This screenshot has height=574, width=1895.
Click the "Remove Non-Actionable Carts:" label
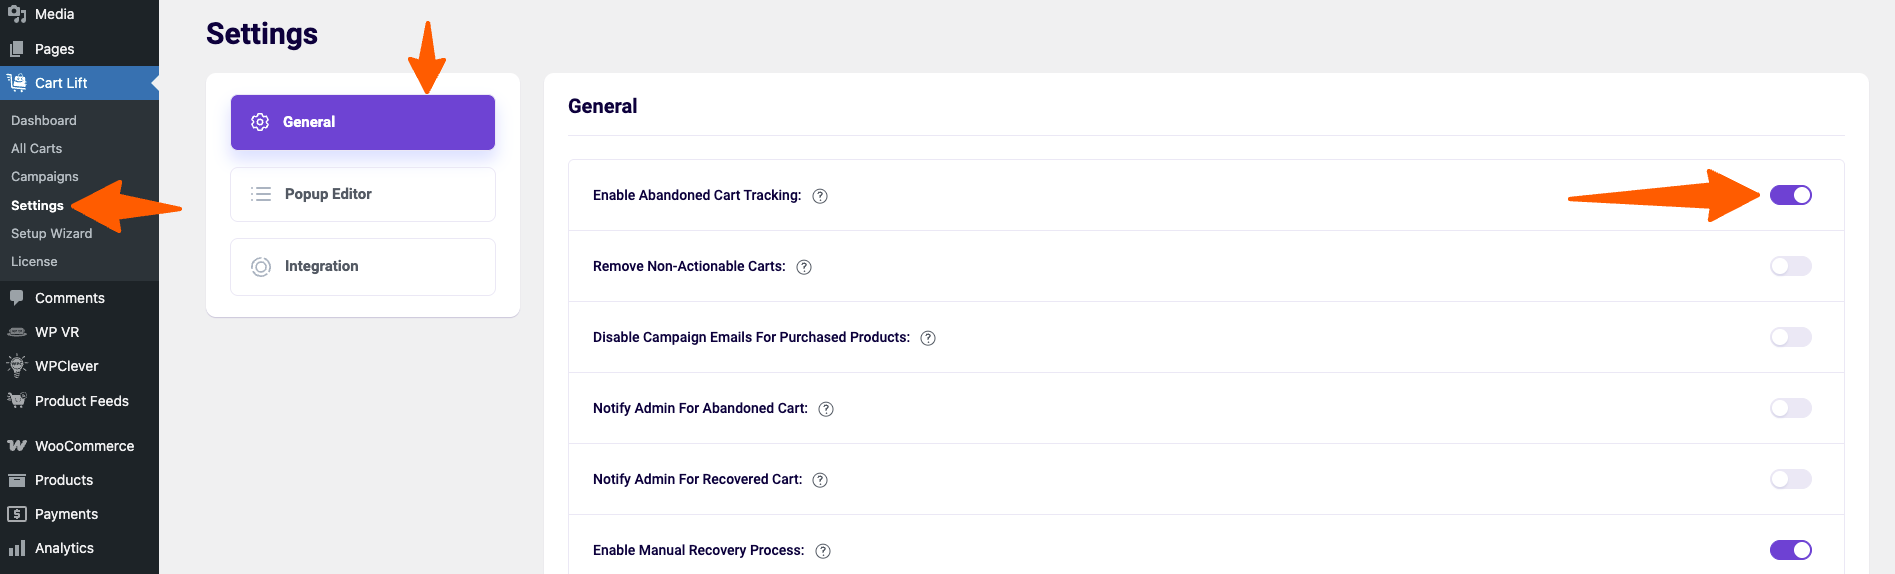(689, 266)
